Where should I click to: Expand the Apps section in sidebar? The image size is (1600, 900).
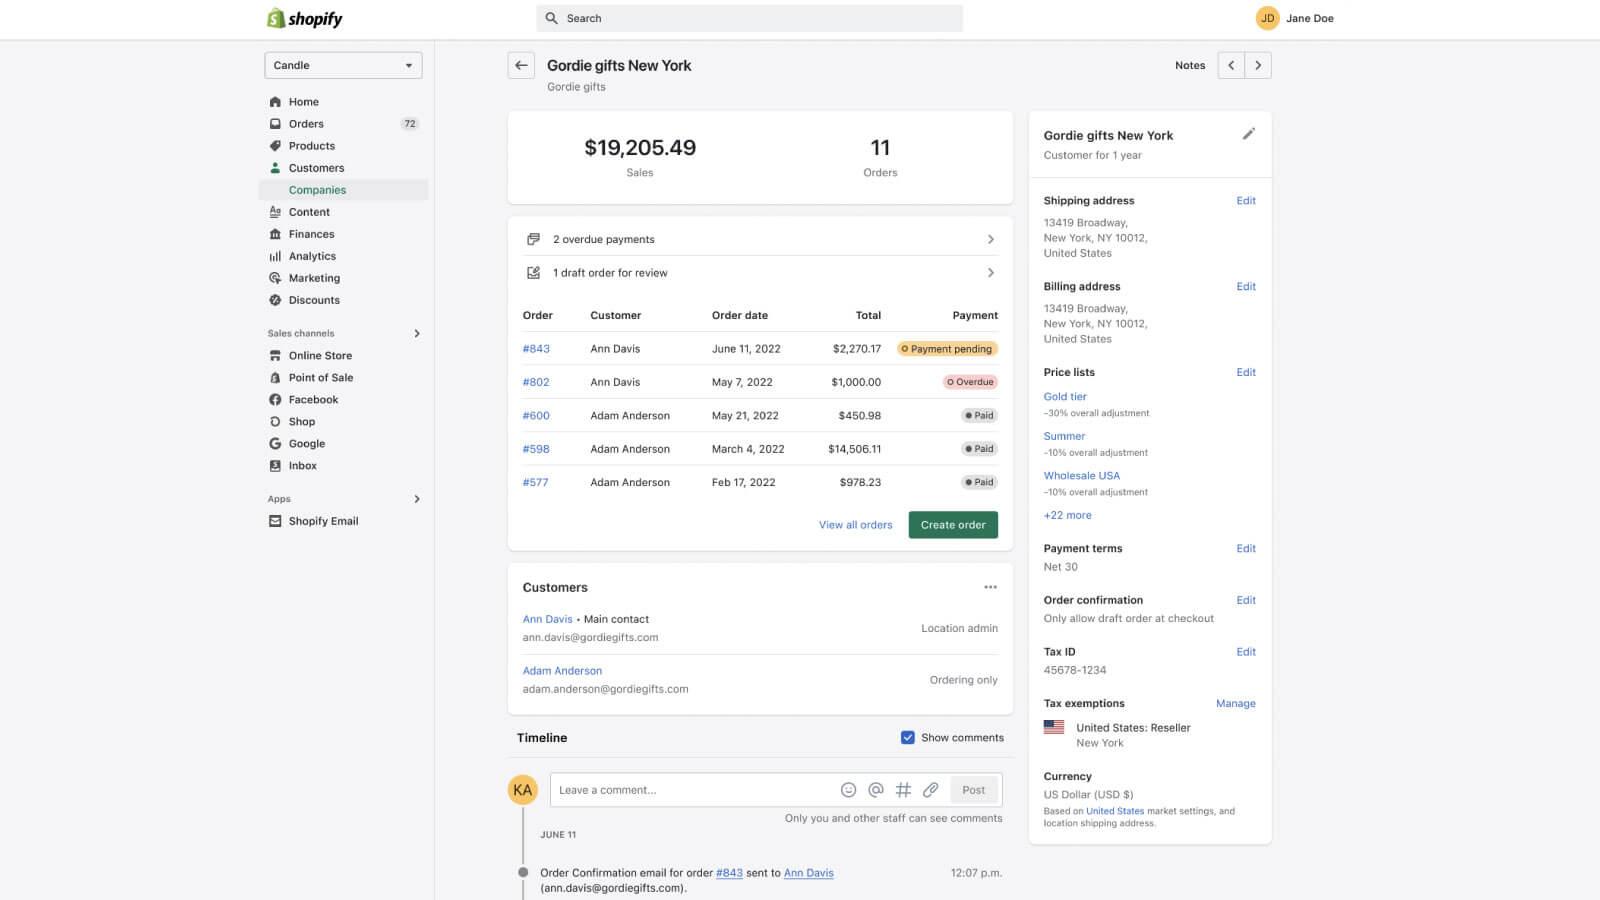pos(417,499)
